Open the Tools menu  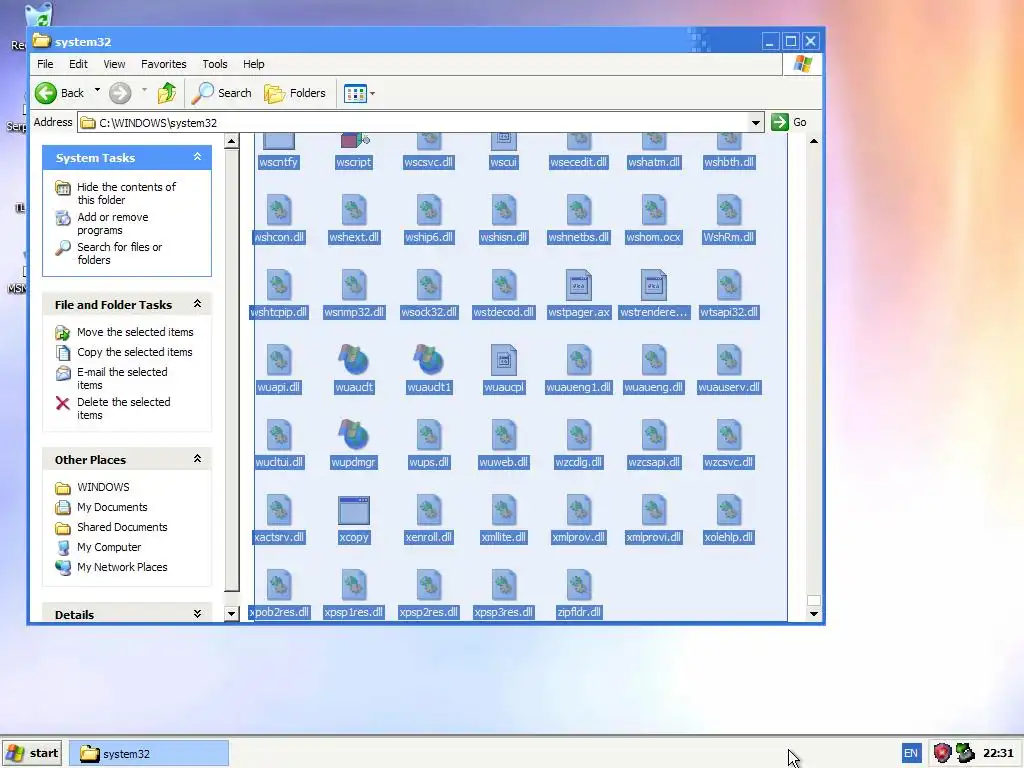(x=215, y=64)
